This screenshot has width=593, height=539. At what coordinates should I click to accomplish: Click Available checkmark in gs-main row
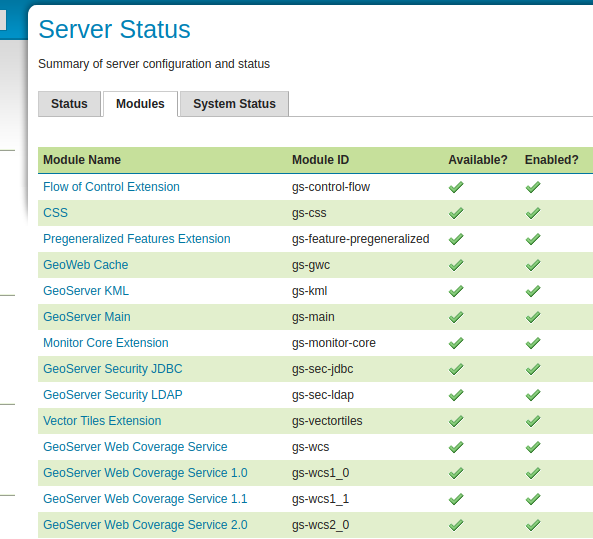pyautogui.click(x=456, y=317)
